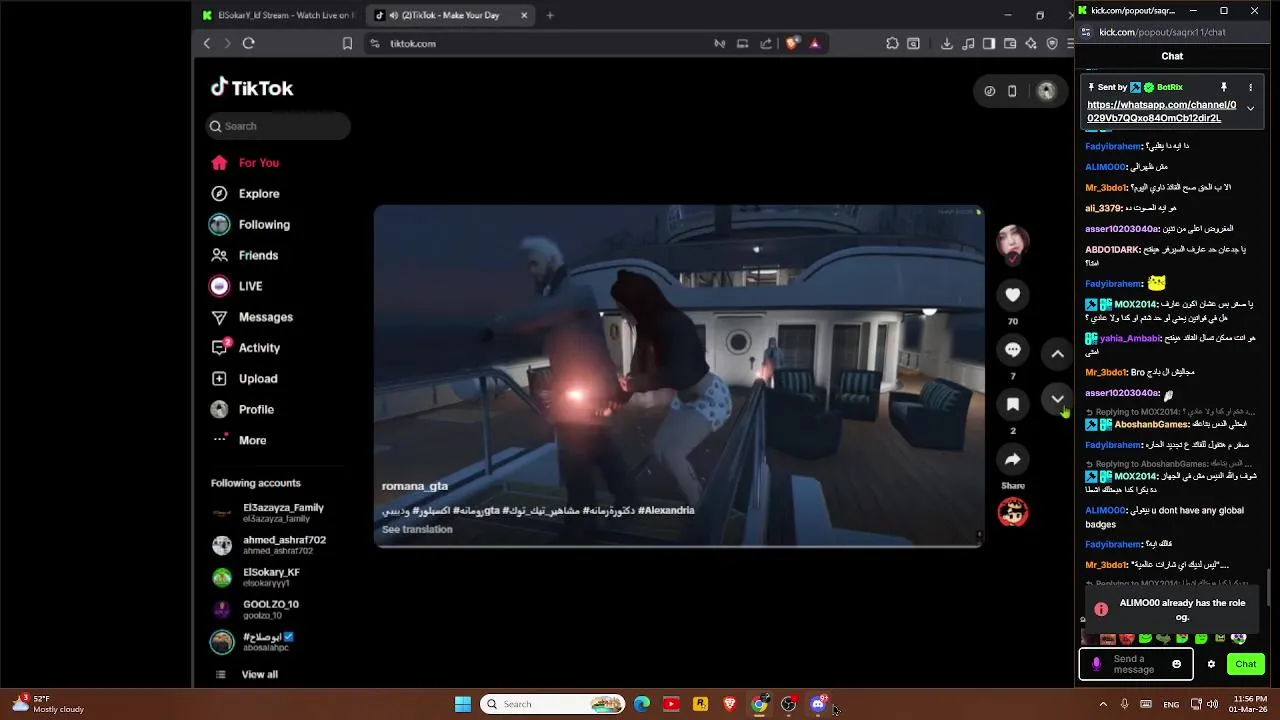Screen dimensions: 1280x720
Task: Open the Upload page
Action: pos(245,379)
